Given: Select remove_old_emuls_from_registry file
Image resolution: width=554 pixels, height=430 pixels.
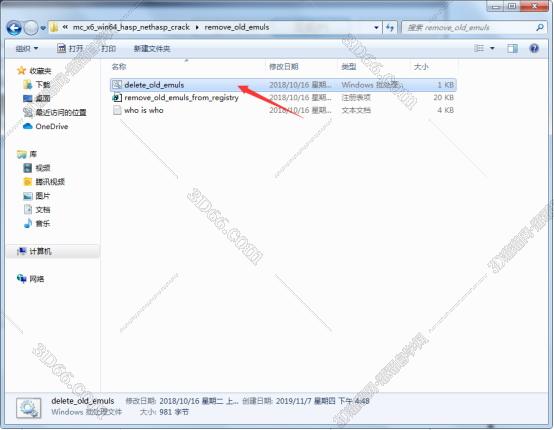Looking at the screenshot, I should [x=283, y=98].
